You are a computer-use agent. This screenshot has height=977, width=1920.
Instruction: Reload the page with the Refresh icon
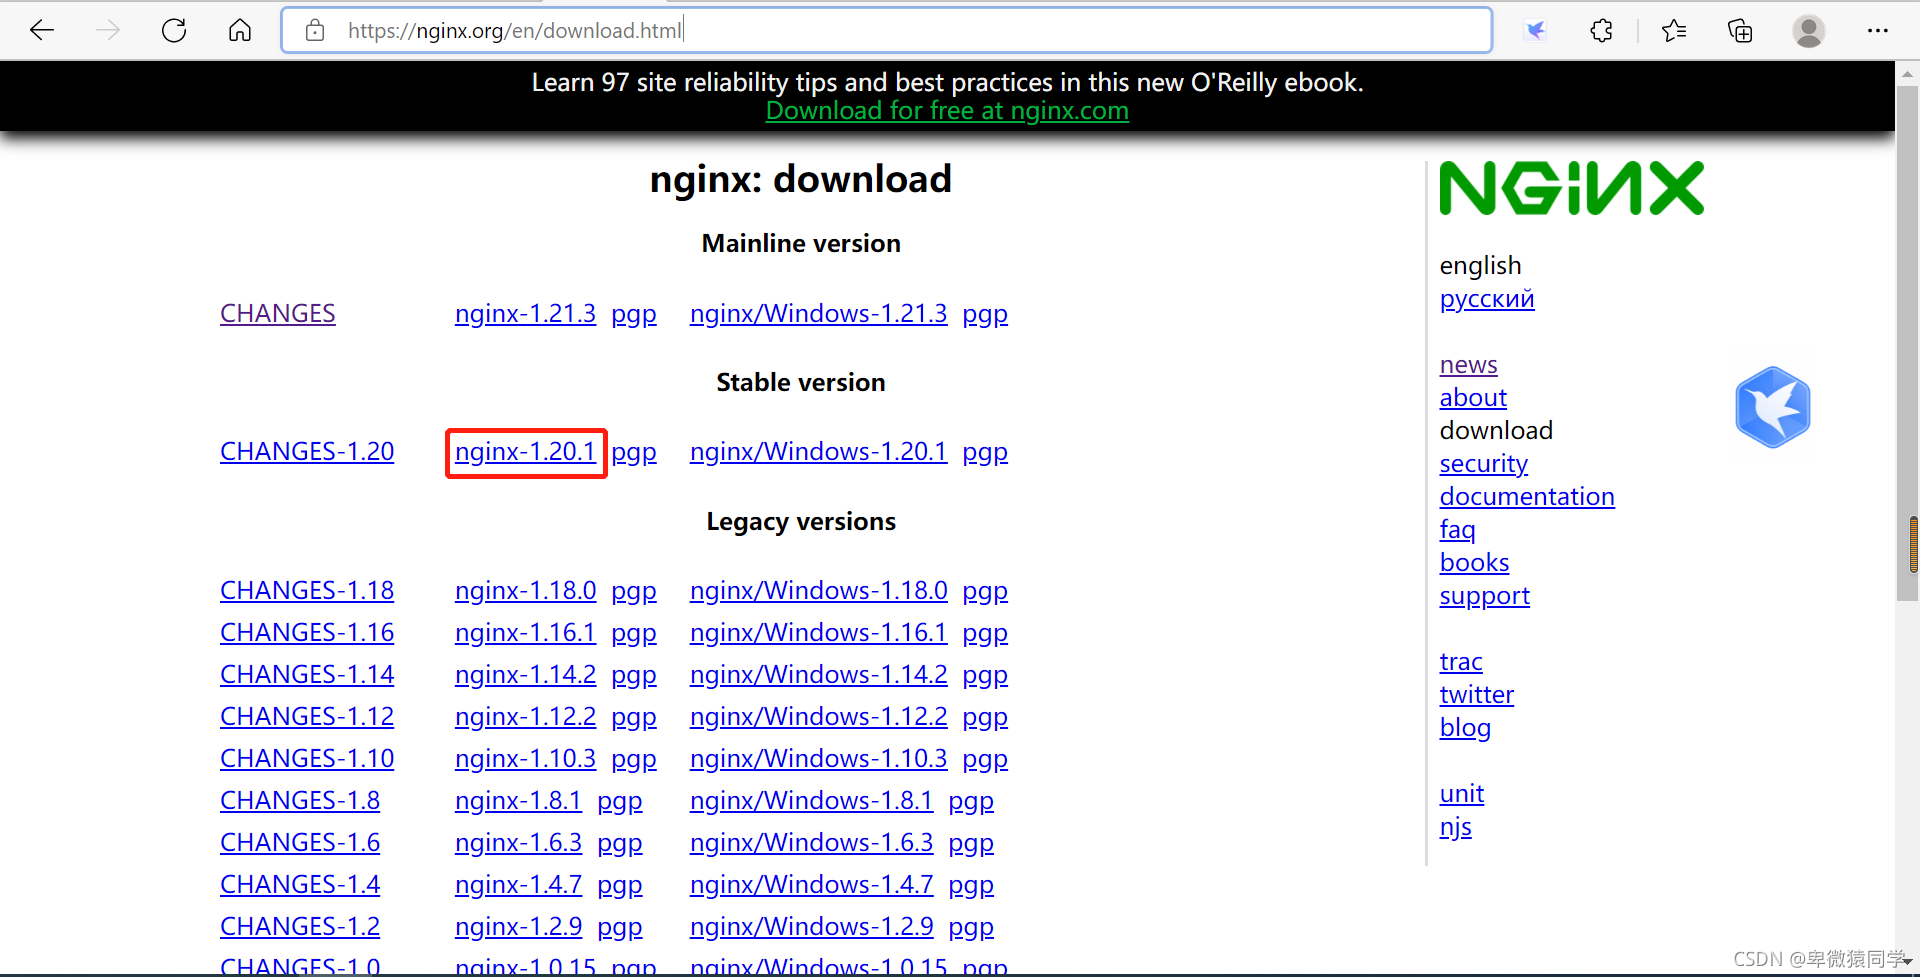pyautogui.click(x=174, y=31)
